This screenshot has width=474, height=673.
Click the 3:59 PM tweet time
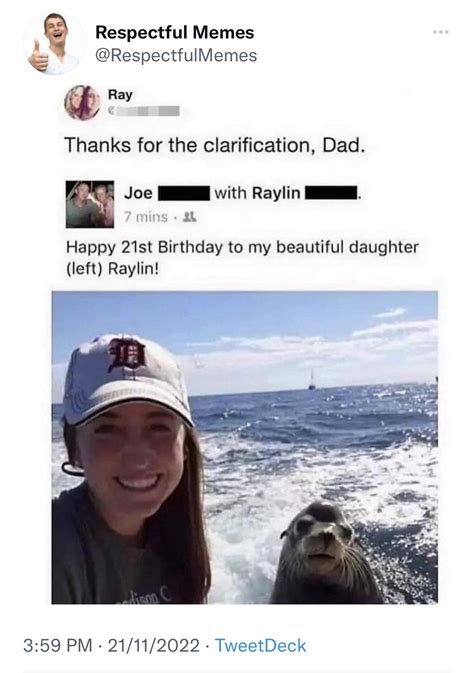58,646
